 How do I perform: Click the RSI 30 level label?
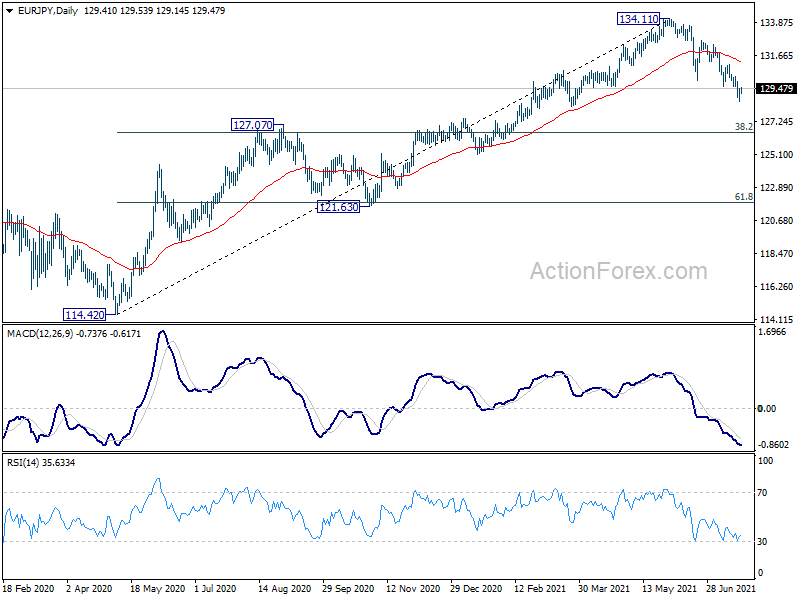[762, 542]
